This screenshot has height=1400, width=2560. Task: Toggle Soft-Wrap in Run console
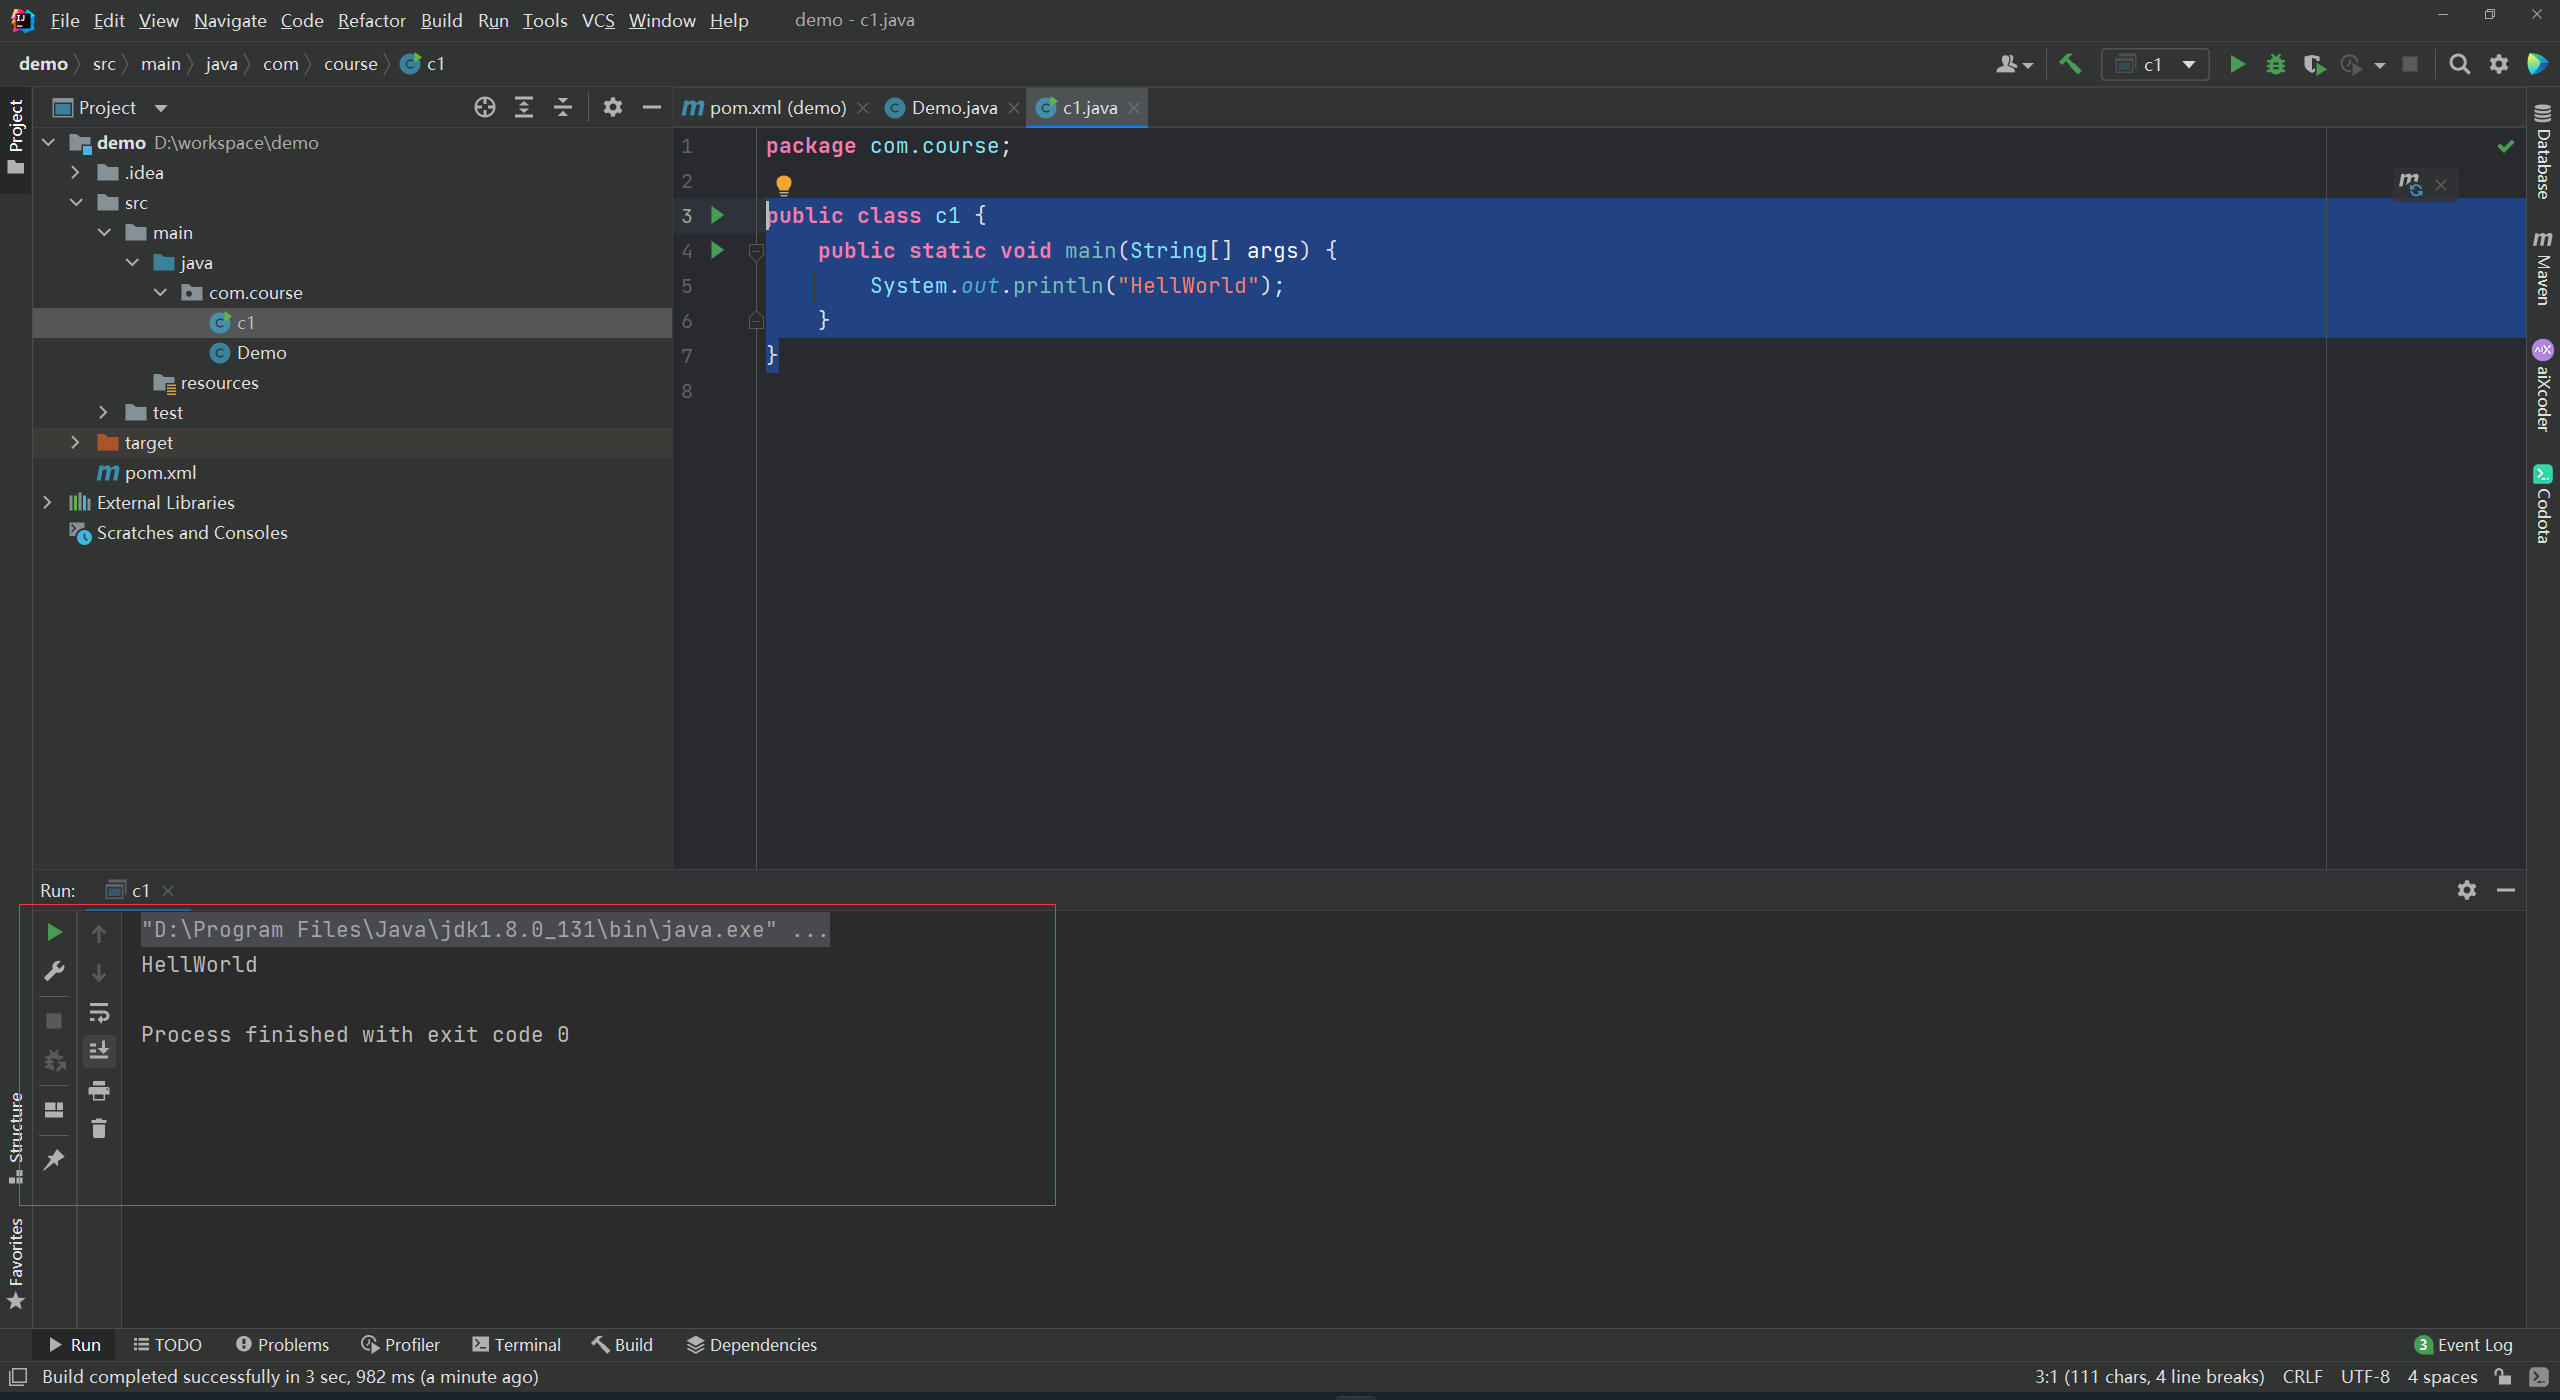click(x=99, y=1013)
